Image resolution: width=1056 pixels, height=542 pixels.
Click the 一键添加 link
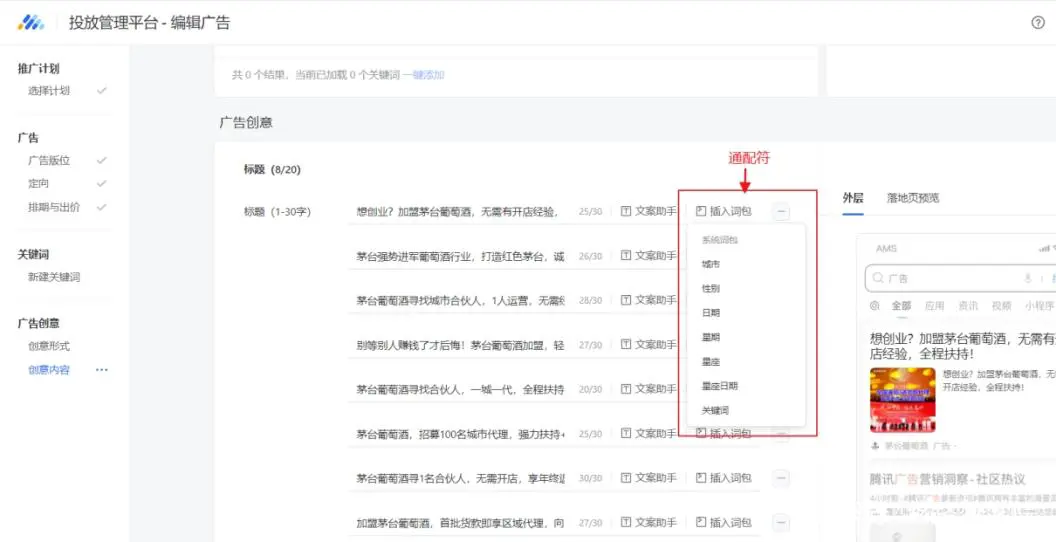[x=424, y=75]
